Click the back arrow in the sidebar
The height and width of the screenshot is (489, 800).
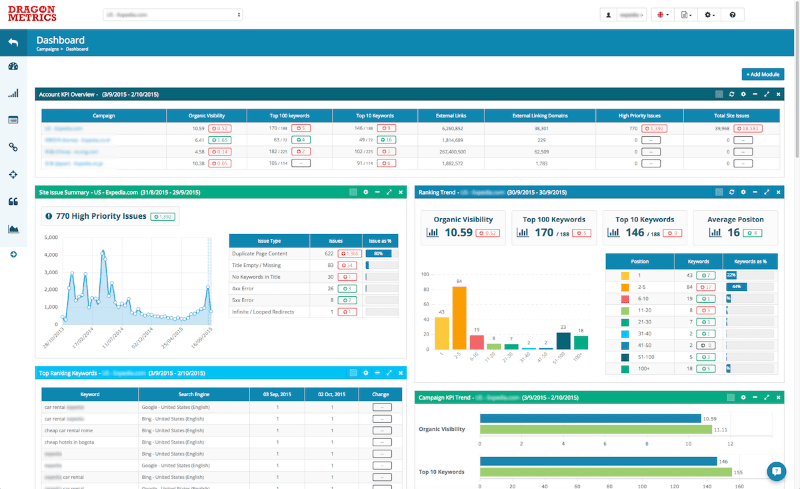pyautogui.click(x=14, y=43)
